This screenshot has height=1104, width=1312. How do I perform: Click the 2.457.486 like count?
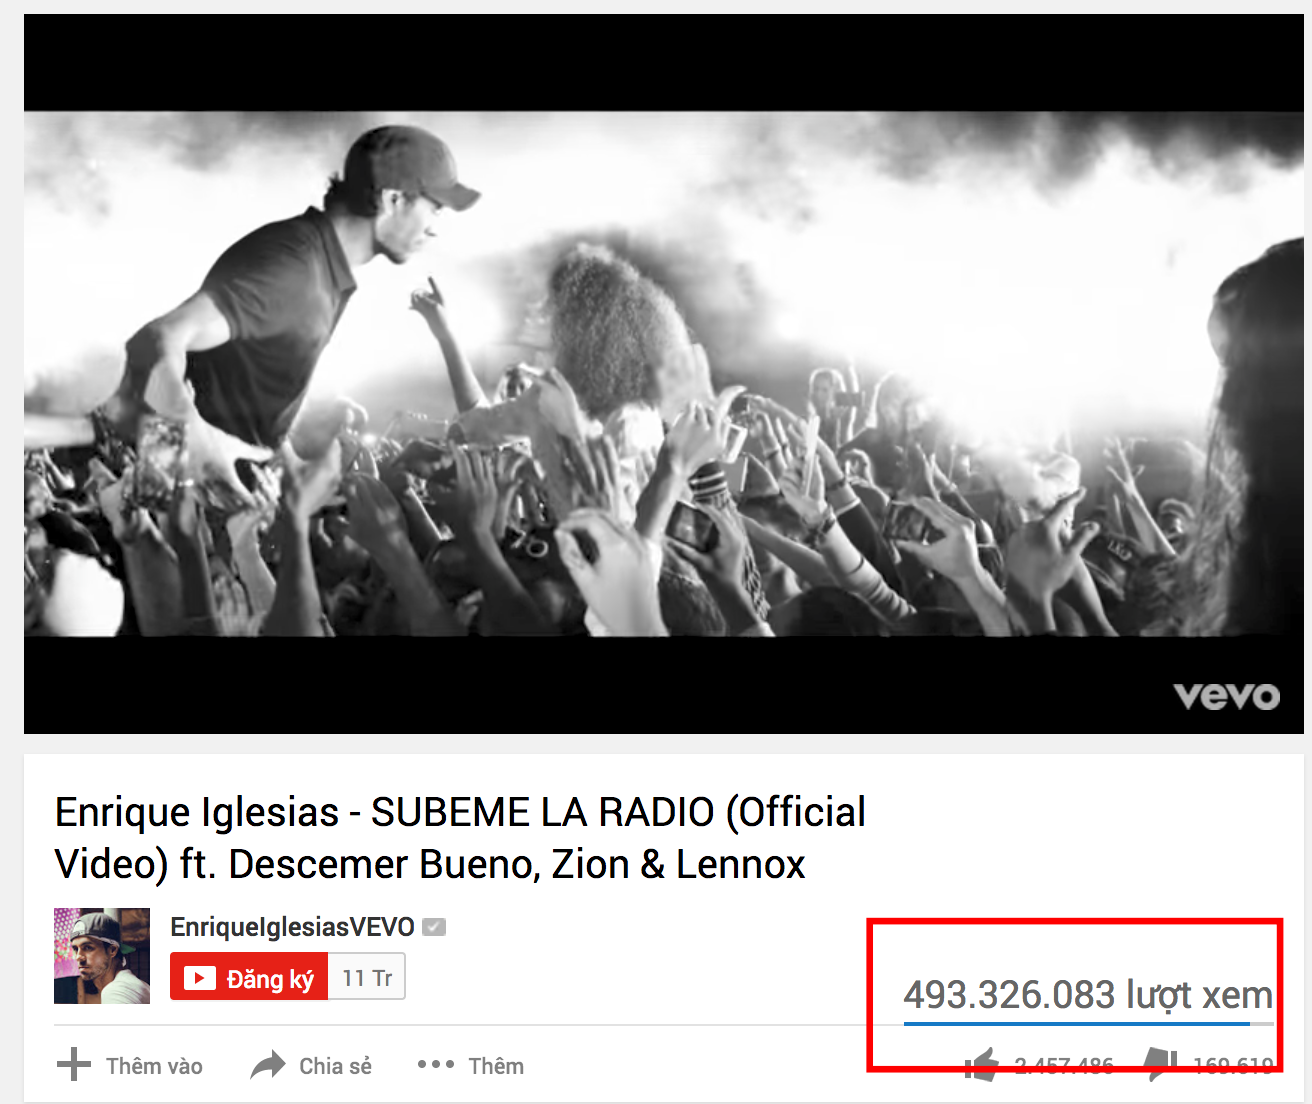tap(1064, 1066)
